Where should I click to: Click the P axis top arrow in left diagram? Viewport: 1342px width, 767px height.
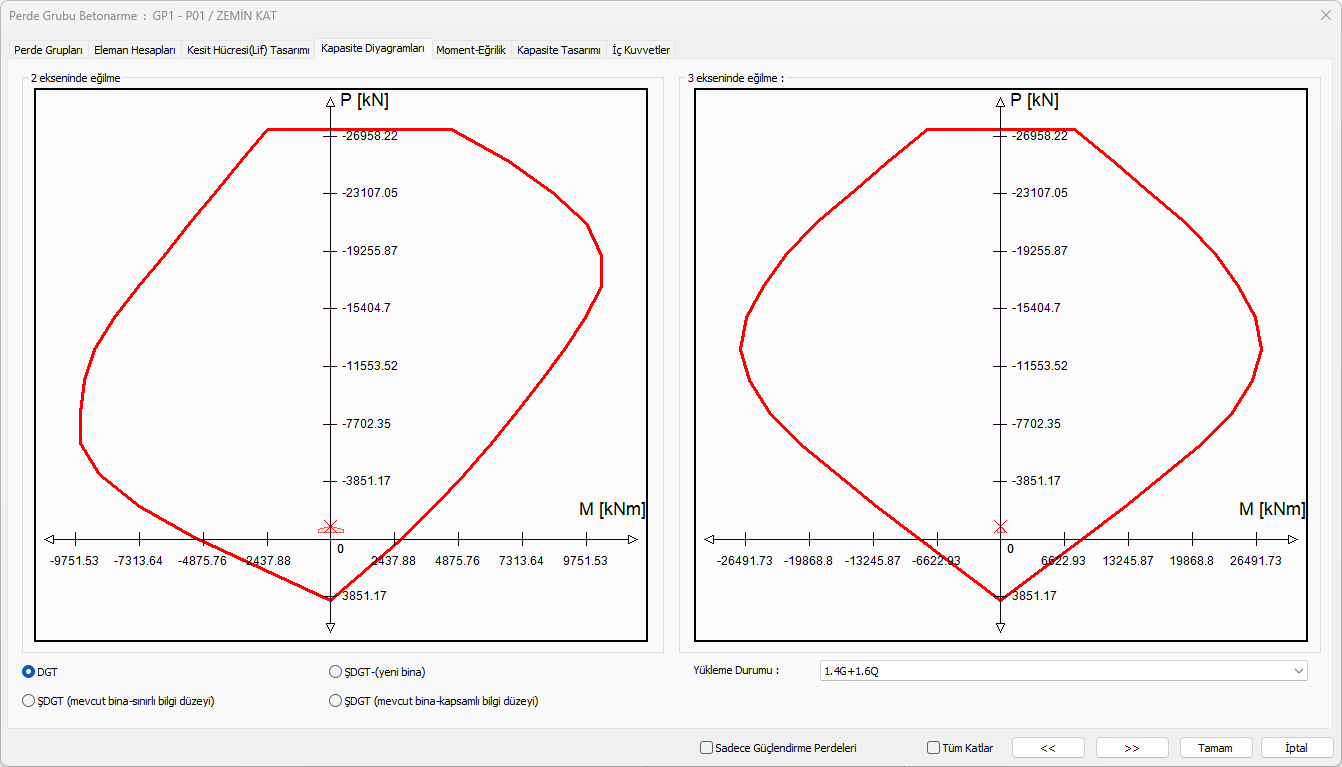tap(330, 102)
